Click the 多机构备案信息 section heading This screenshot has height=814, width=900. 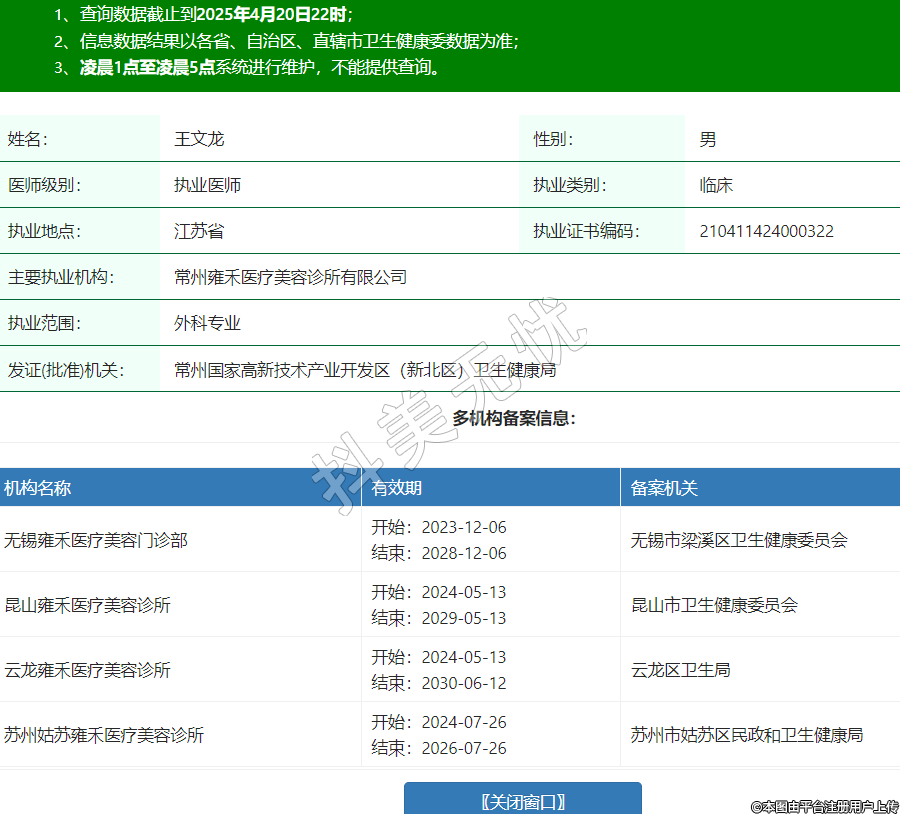tap(514, 418)
